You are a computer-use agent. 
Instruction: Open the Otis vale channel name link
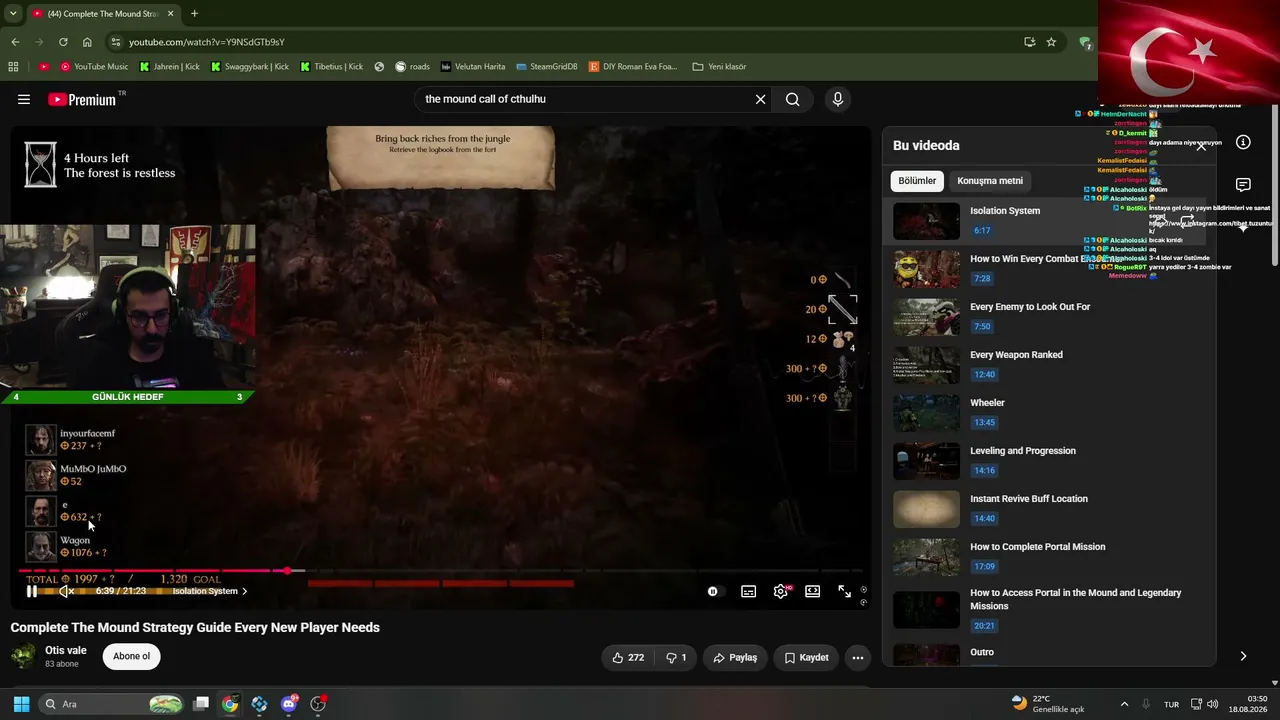pyautogui.click(x=66, y=650)
